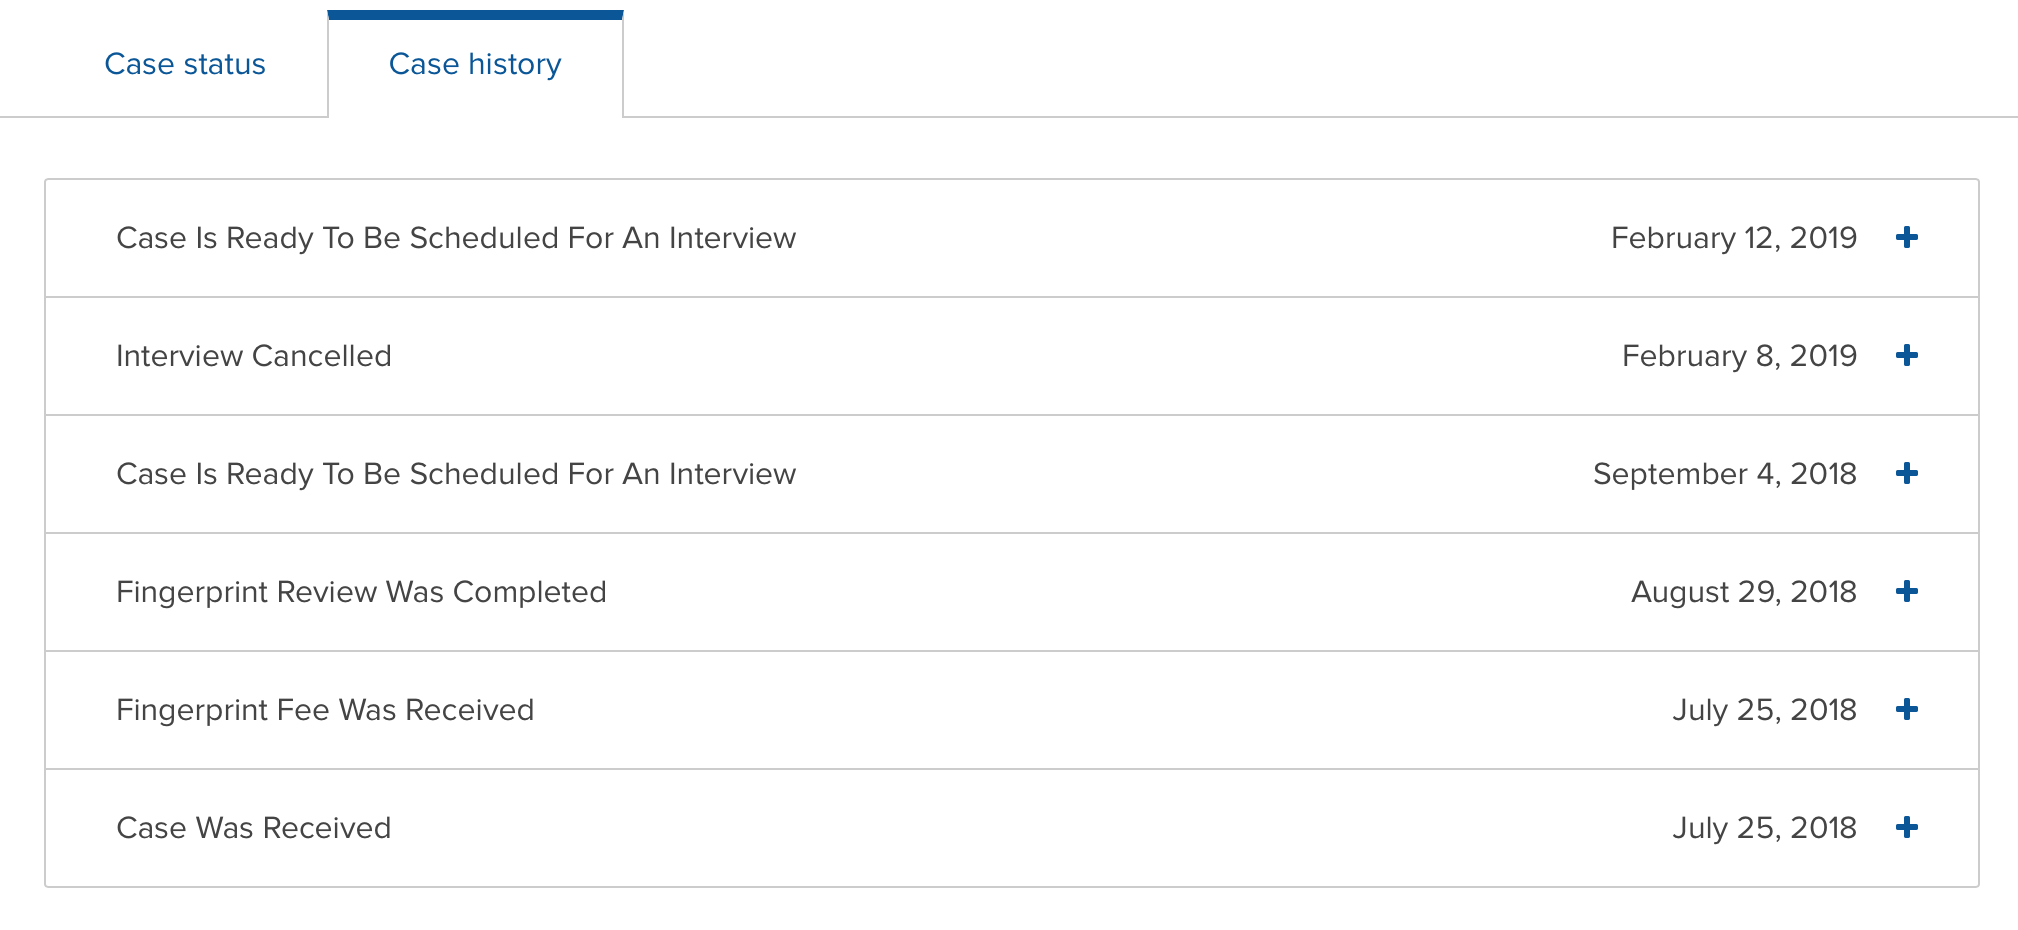Click the plus icon beside Interview Cancelled
Screen dimensions: 2018x930
[x=1907, y=355]
